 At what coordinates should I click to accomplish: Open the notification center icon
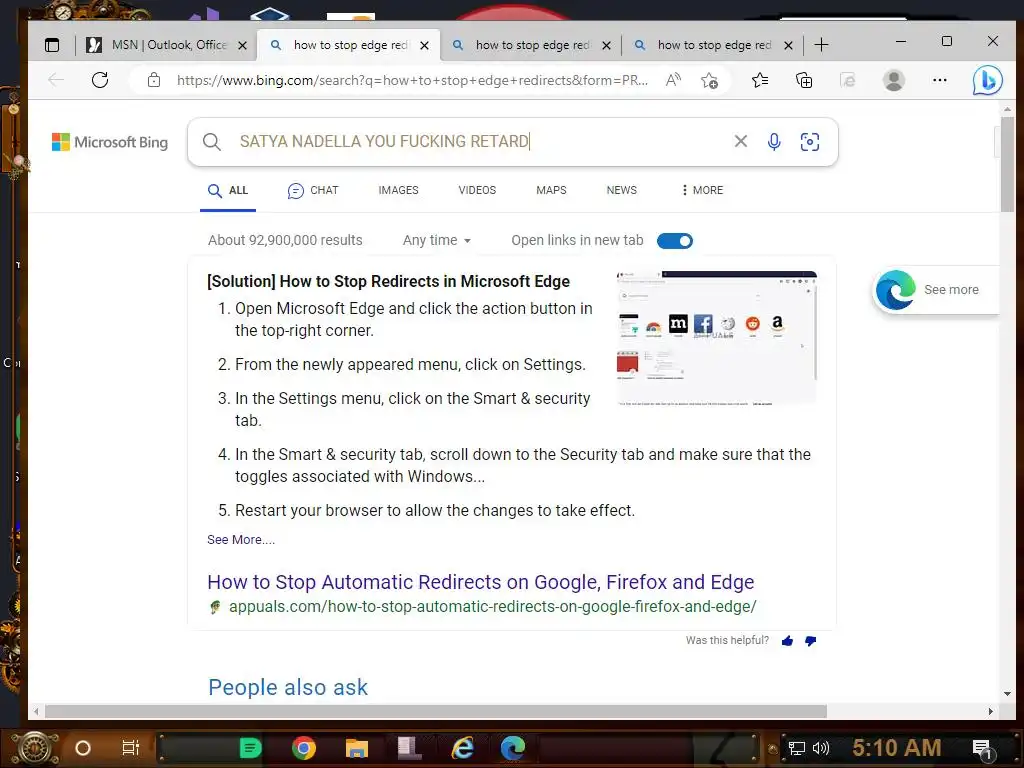[982, 749]
